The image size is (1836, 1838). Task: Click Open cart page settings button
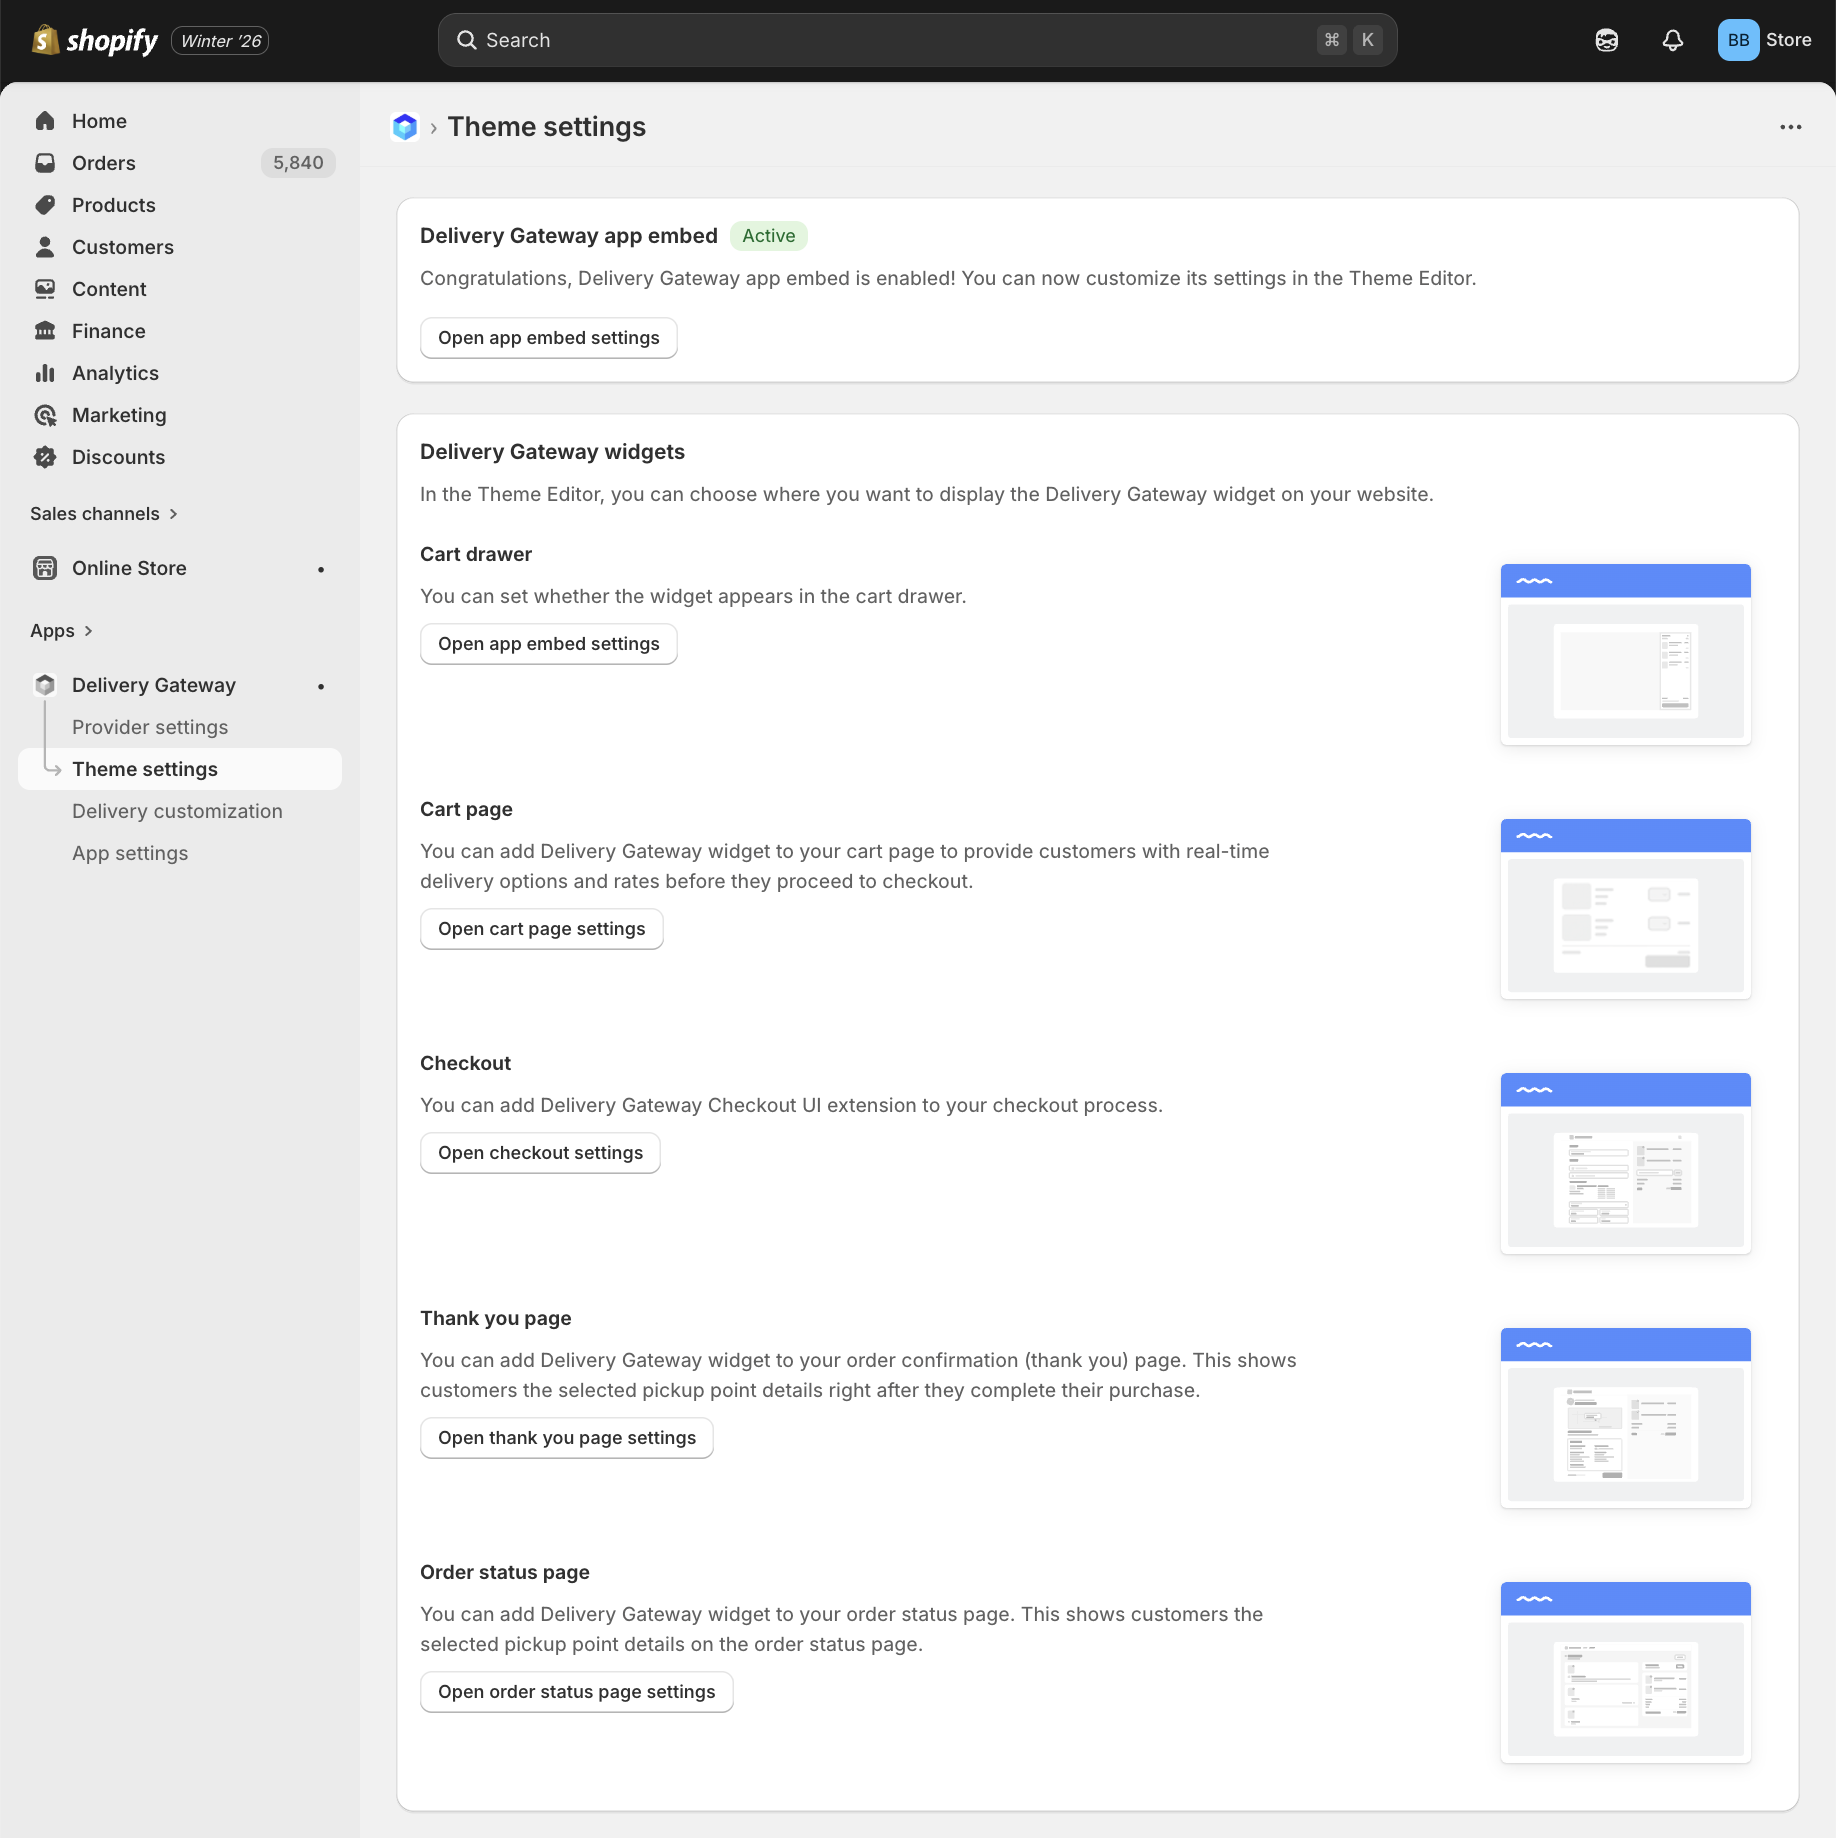pos(541,929)
